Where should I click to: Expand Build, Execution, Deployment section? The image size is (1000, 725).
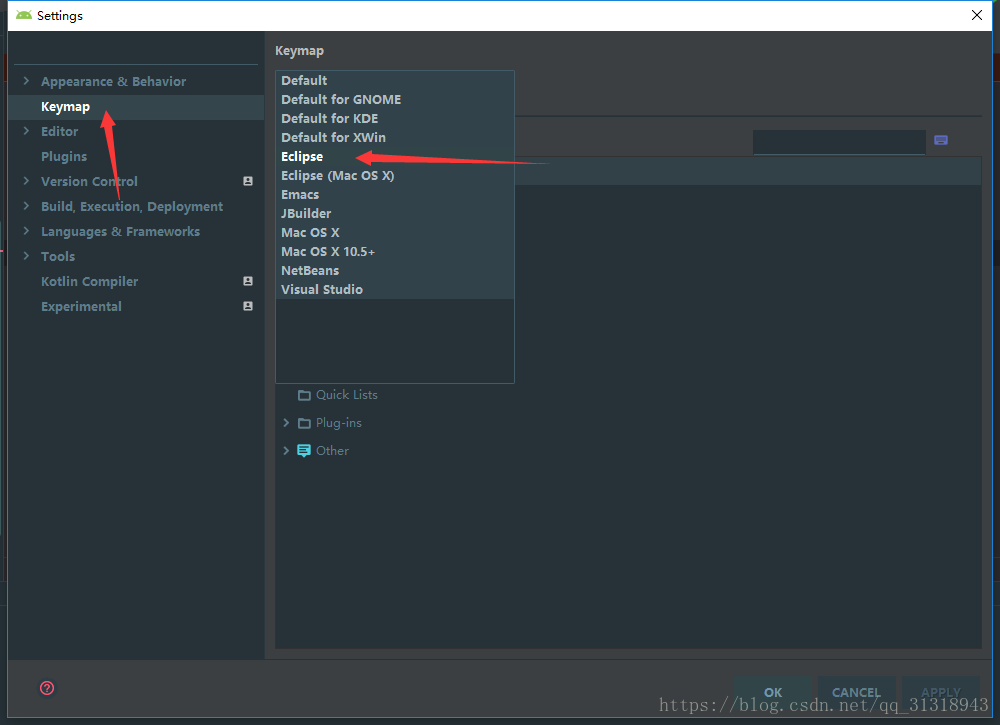(x=26, y=205)
